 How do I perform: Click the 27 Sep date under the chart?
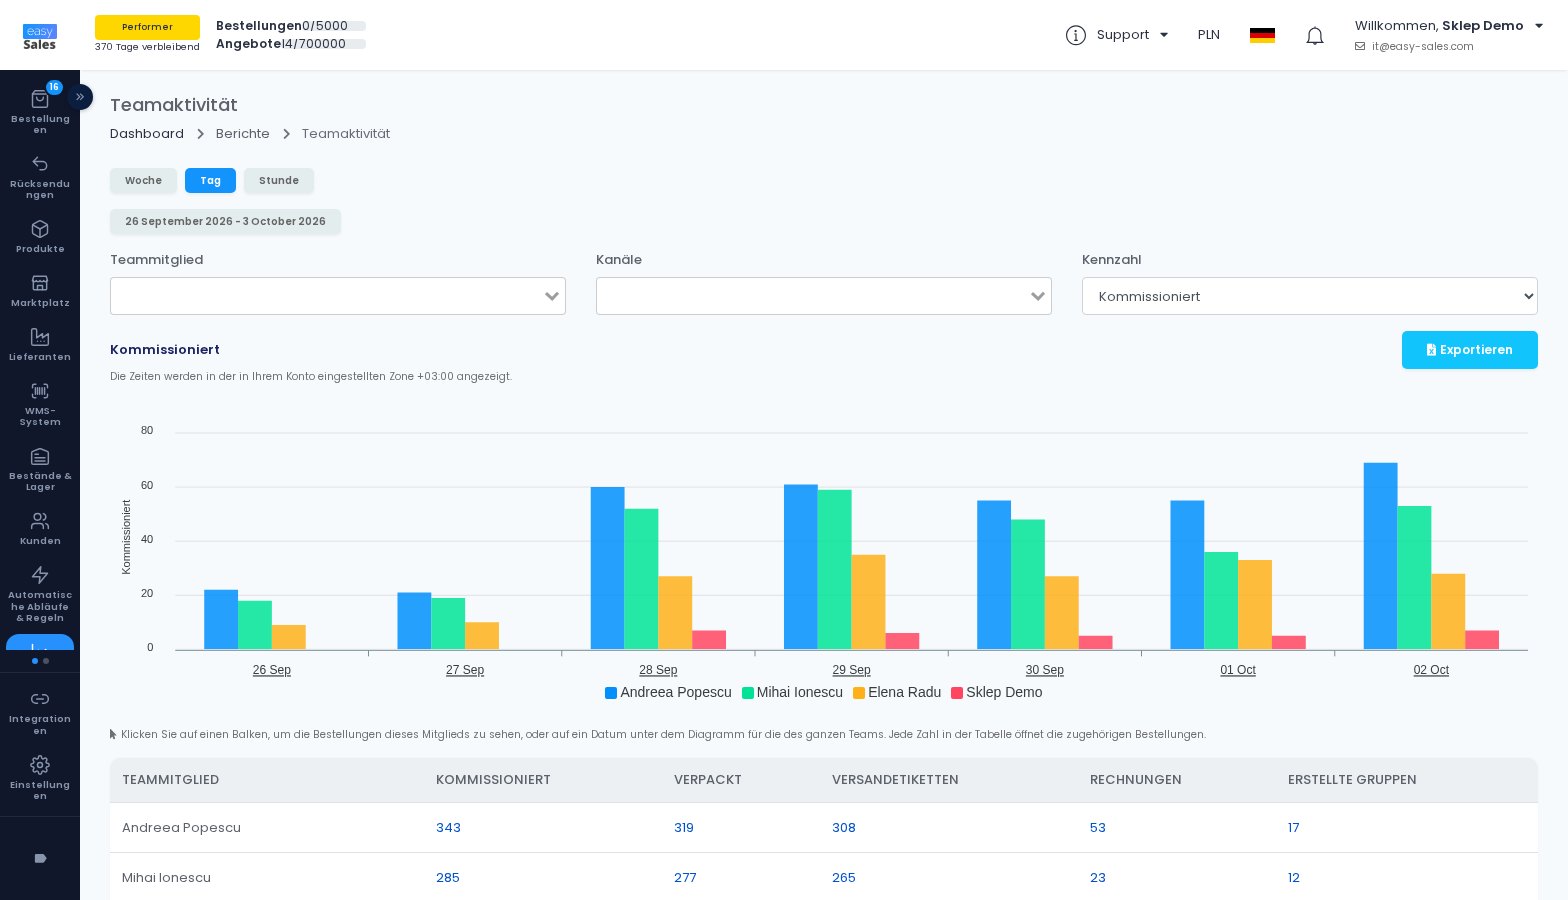(x=465, y=670)
